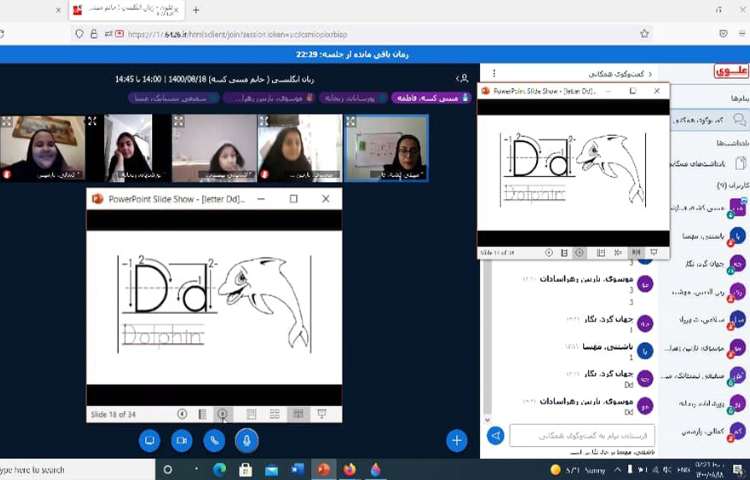Click the chat vertical scrollbar track
The height and width of the screenshot is (480, 750).
coord(487,337)
